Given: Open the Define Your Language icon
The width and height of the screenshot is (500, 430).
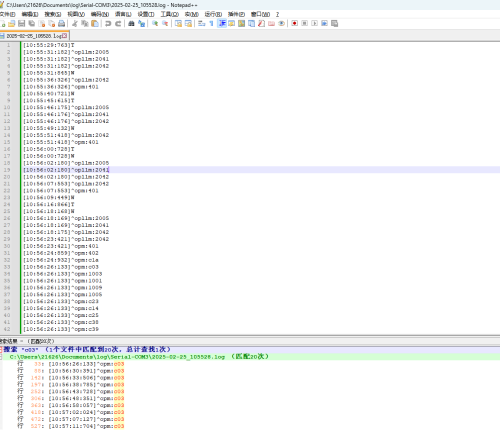Looking at the screenshot, I should (231, 23).
